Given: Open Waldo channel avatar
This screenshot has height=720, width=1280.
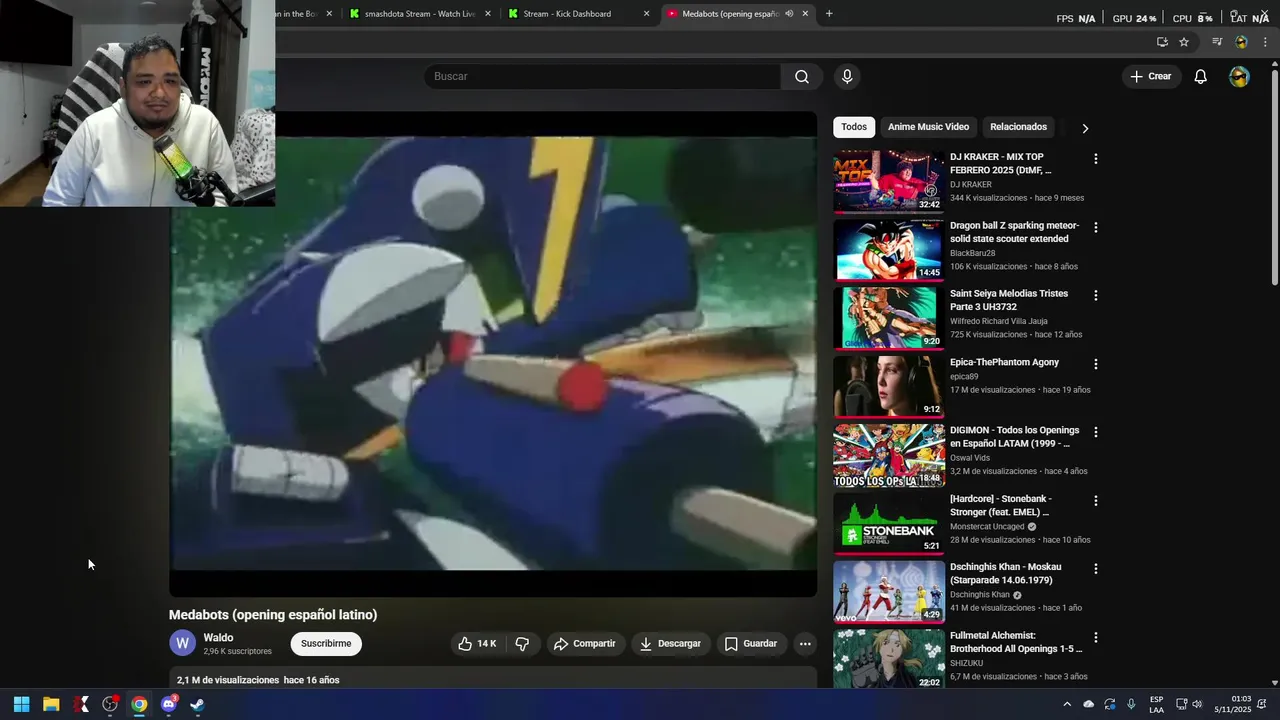Looking at the screenshot, I should [182, 643].
